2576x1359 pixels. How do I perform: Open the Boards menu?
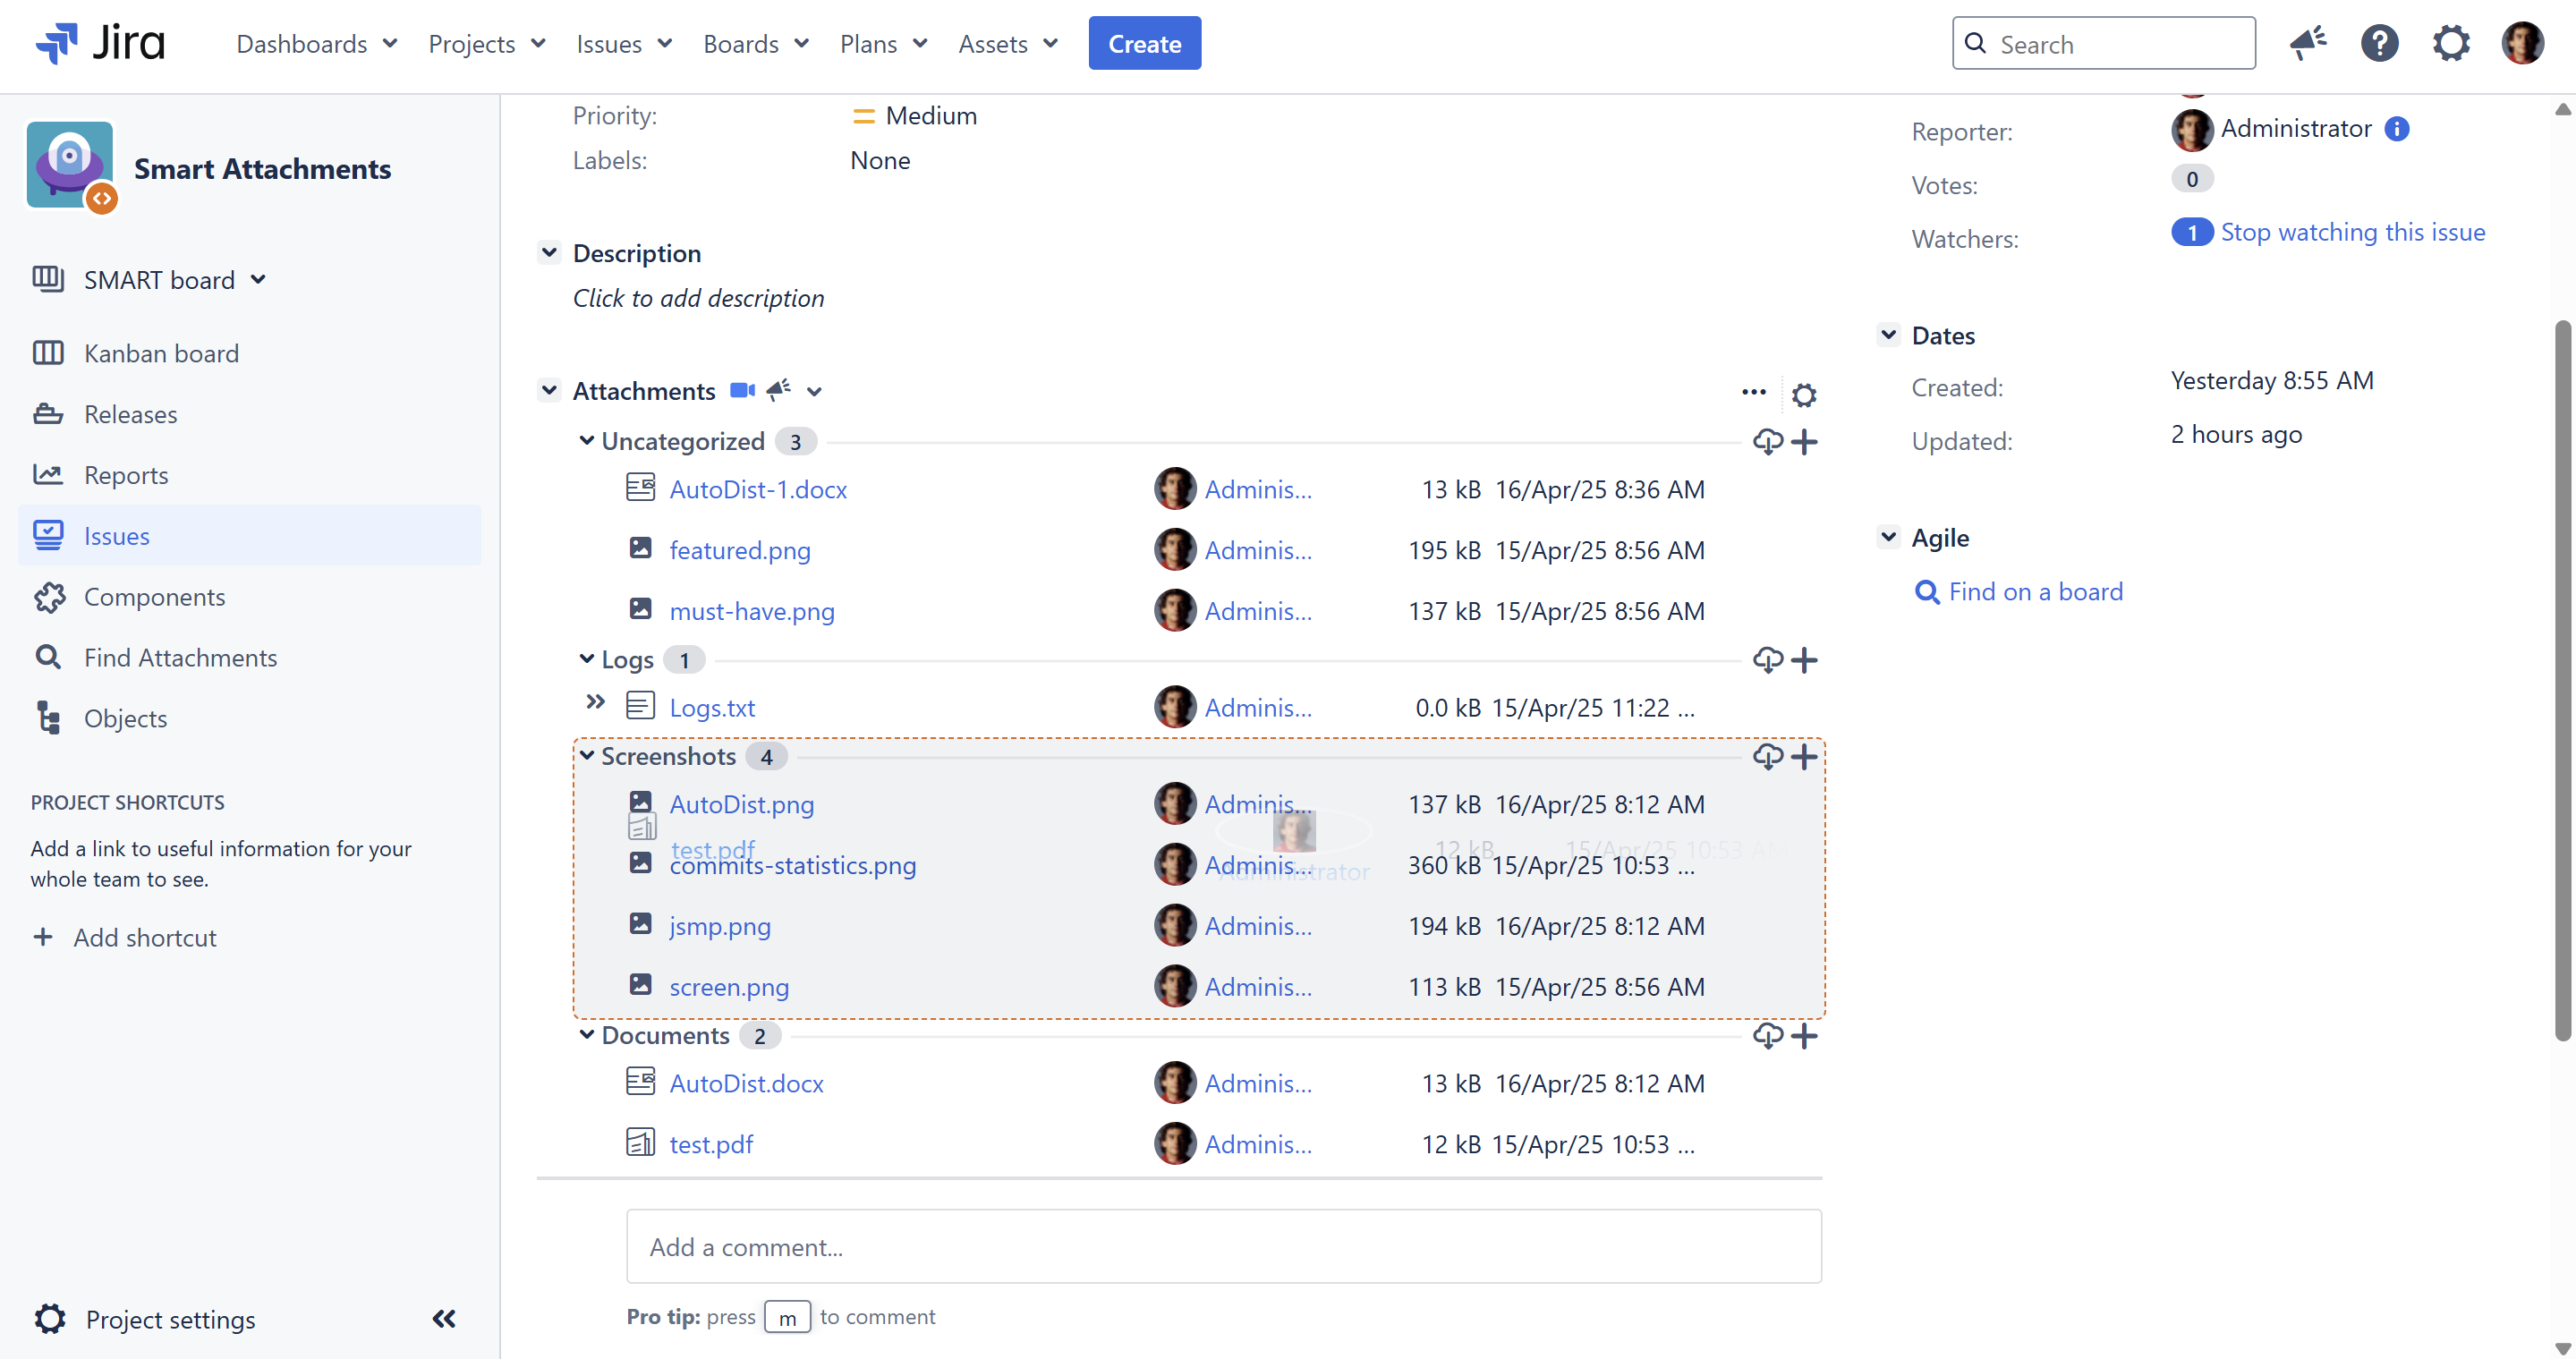[x=755, y=44]
